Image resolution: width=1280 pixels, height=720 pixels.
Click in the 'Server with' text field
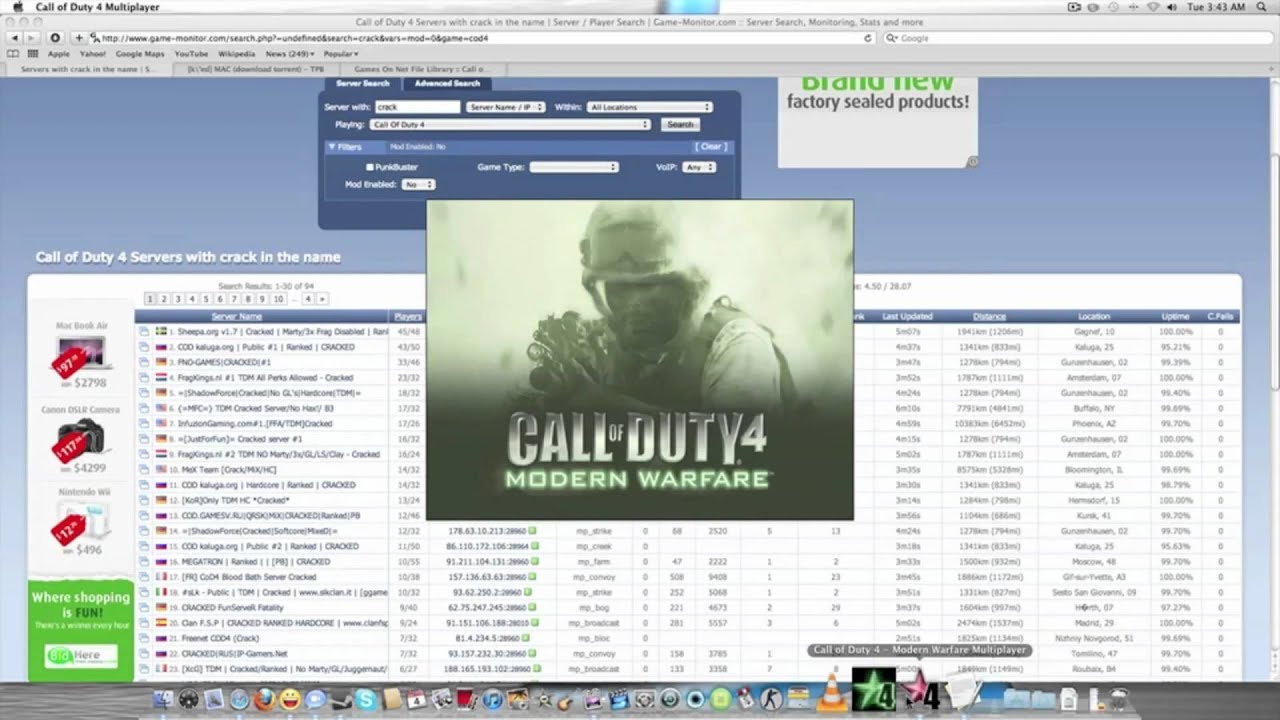(x=417, y=107)
